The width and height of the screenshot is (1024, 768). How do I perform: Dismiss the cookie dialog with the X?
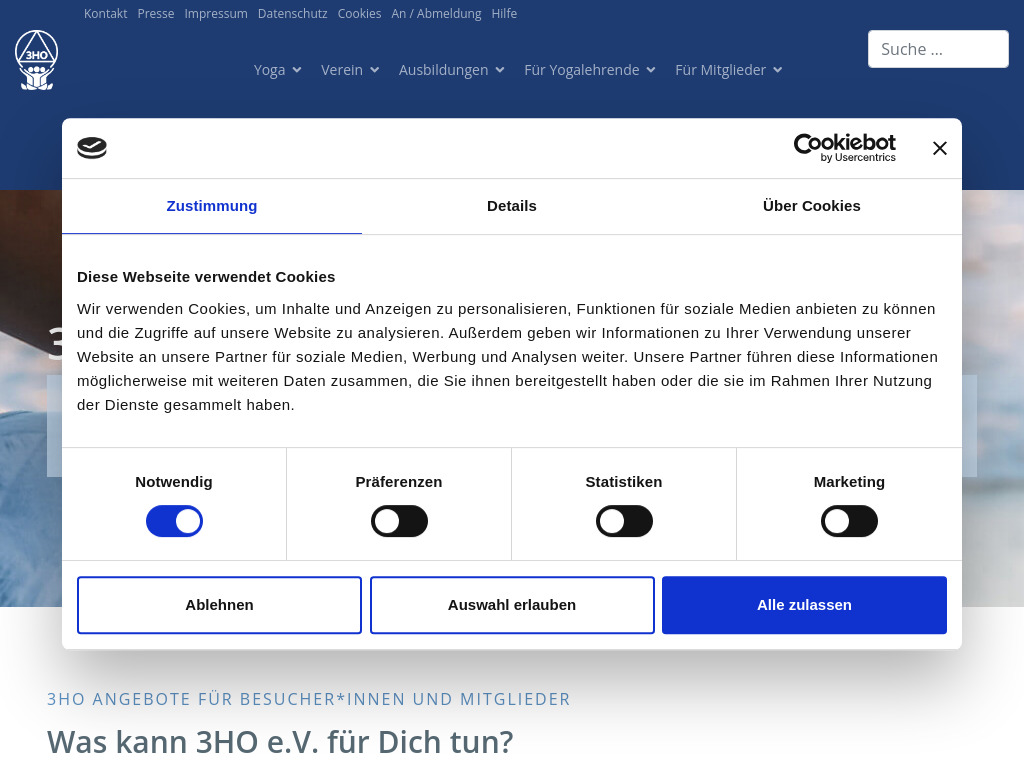point(939,147)
